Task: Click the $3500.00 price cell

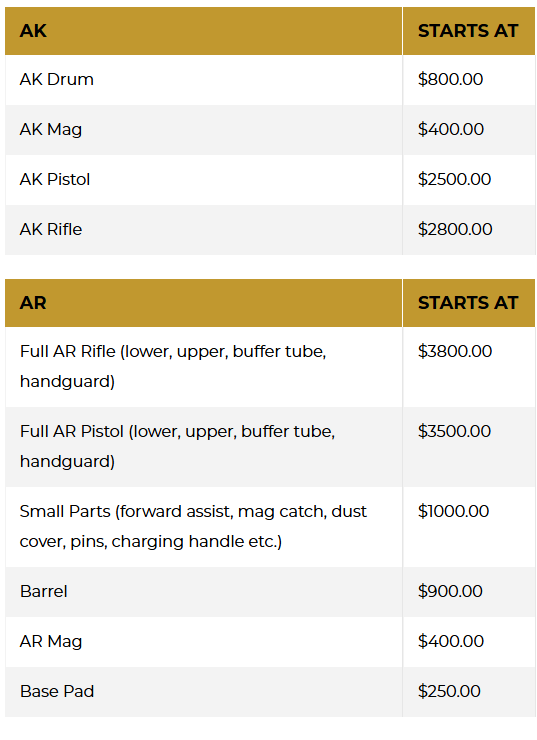Action: click(x=454, y=431)
